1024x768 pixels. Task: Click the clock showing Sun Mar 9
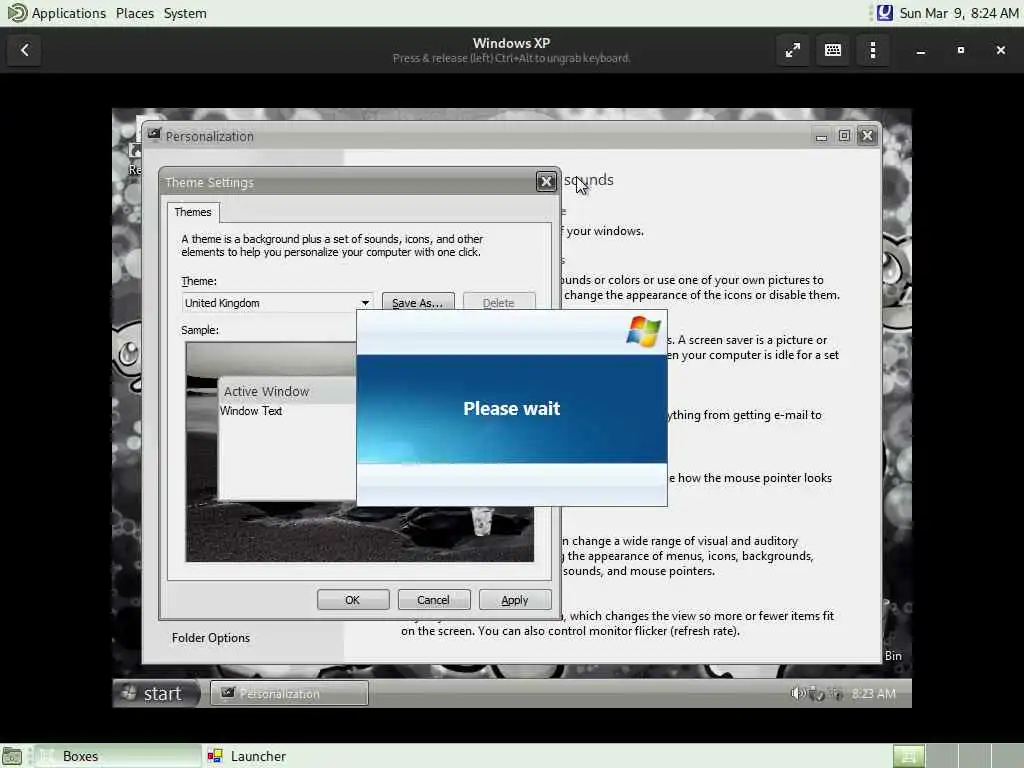click(959, 13)
